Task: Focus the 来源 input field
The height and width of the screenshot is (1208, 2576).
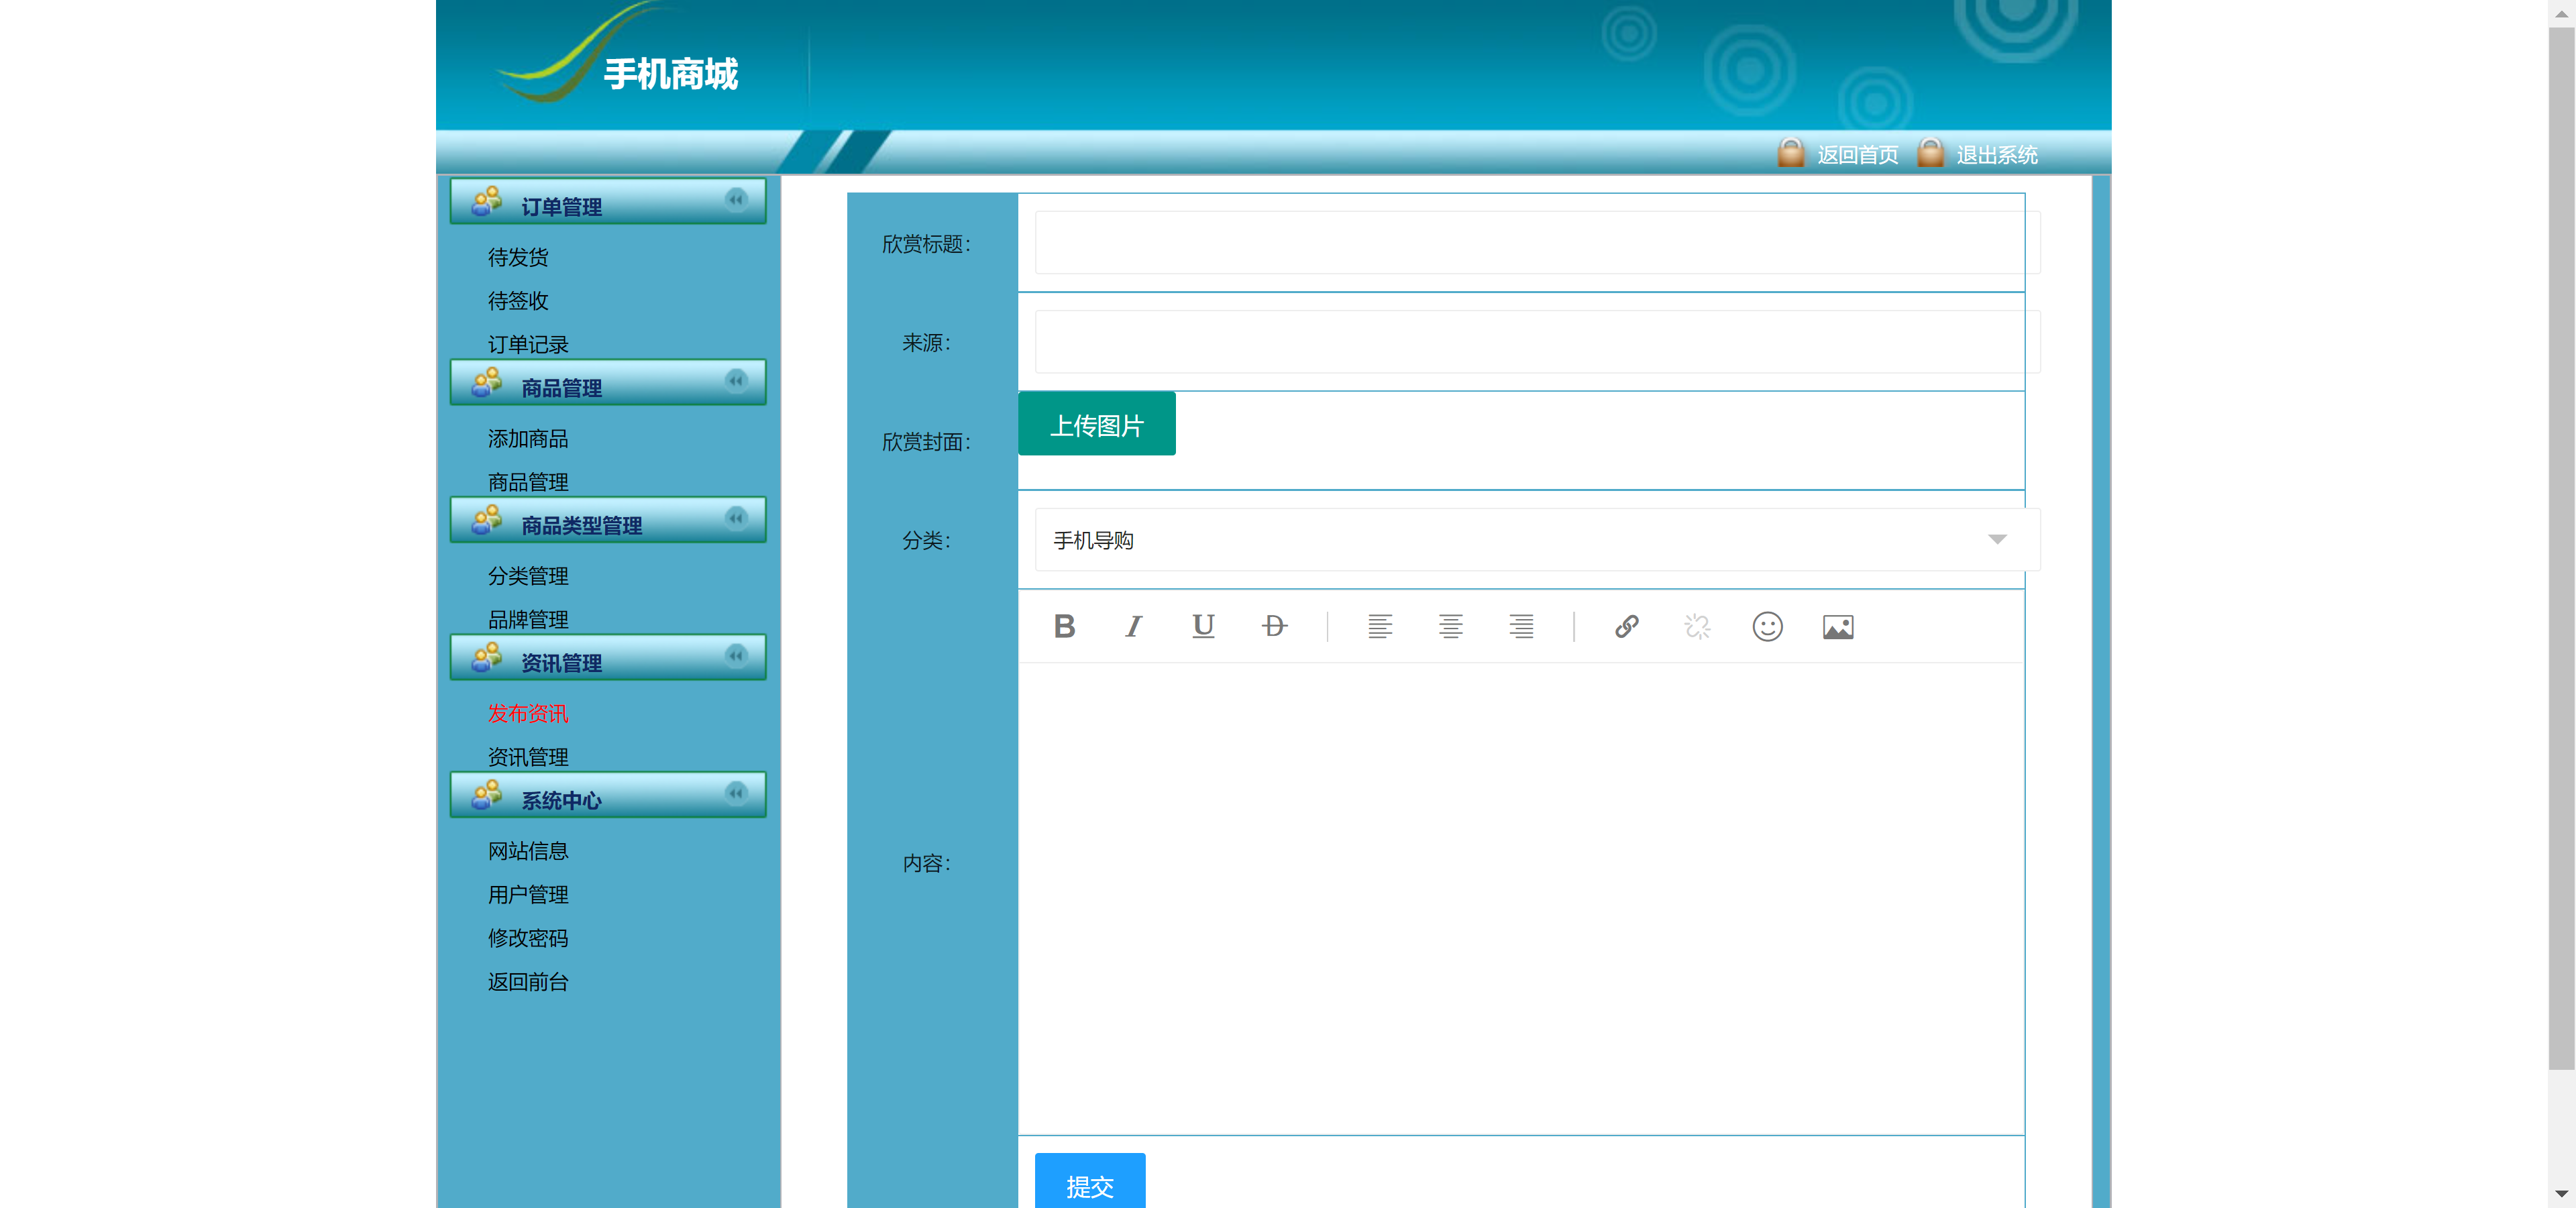Action: 1537,342
